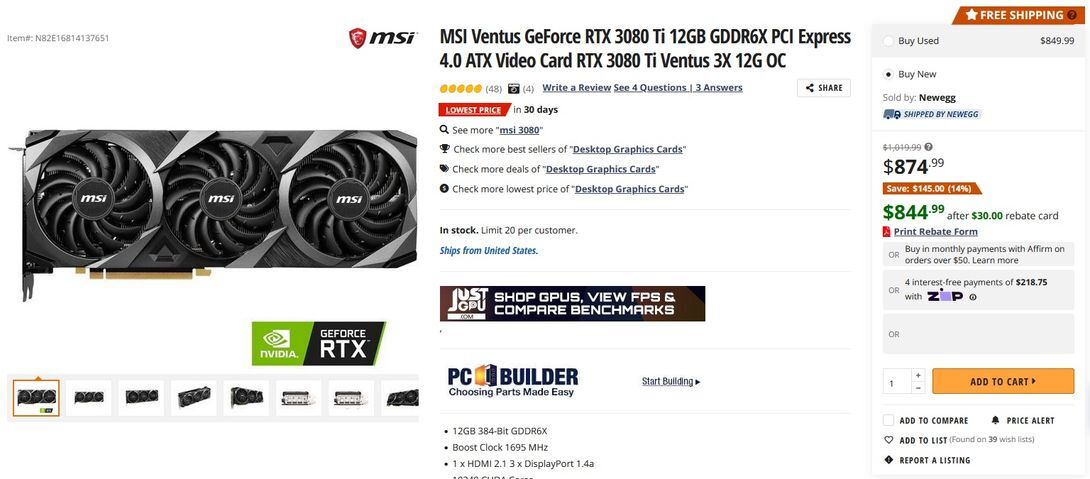Click the Price Alert bell icon
Image resolution: width=1090 pixels, height=479 pixels.
pyautogui.click(x=995, y=420)
